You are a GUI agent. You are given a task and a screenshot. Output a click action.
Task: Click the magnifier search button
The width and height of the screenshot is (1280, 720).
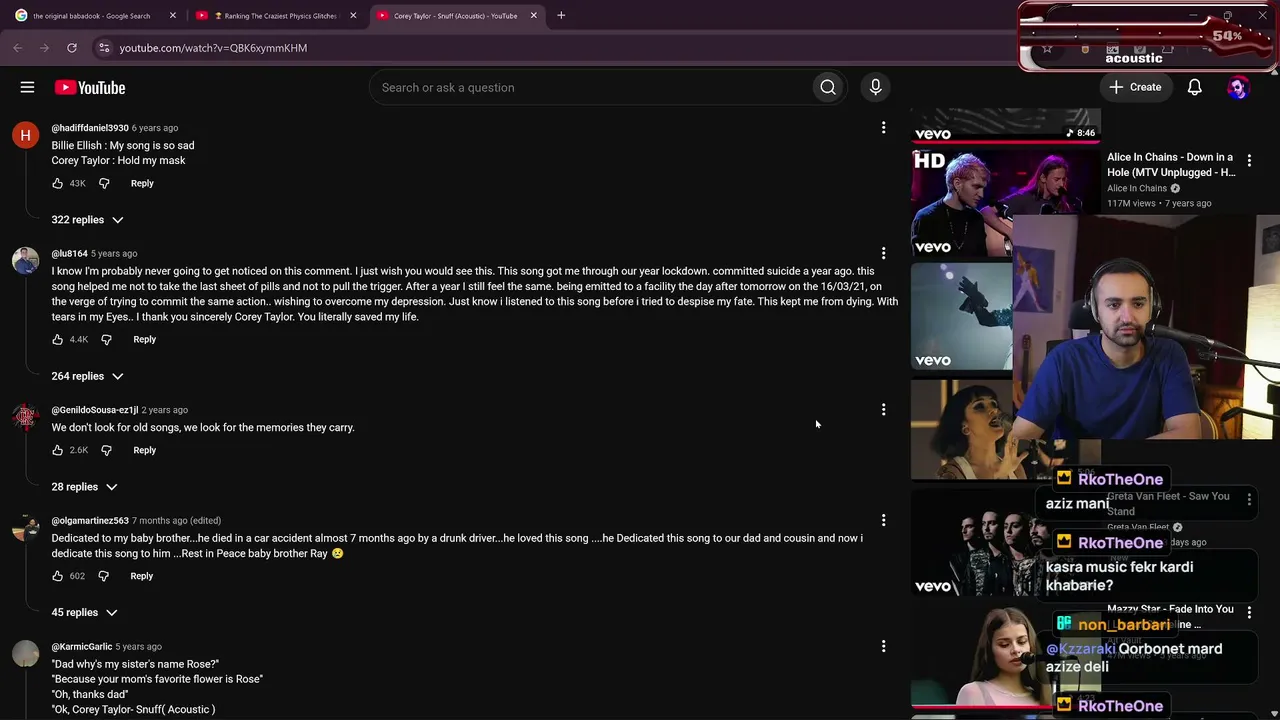[x=828, y=87]
